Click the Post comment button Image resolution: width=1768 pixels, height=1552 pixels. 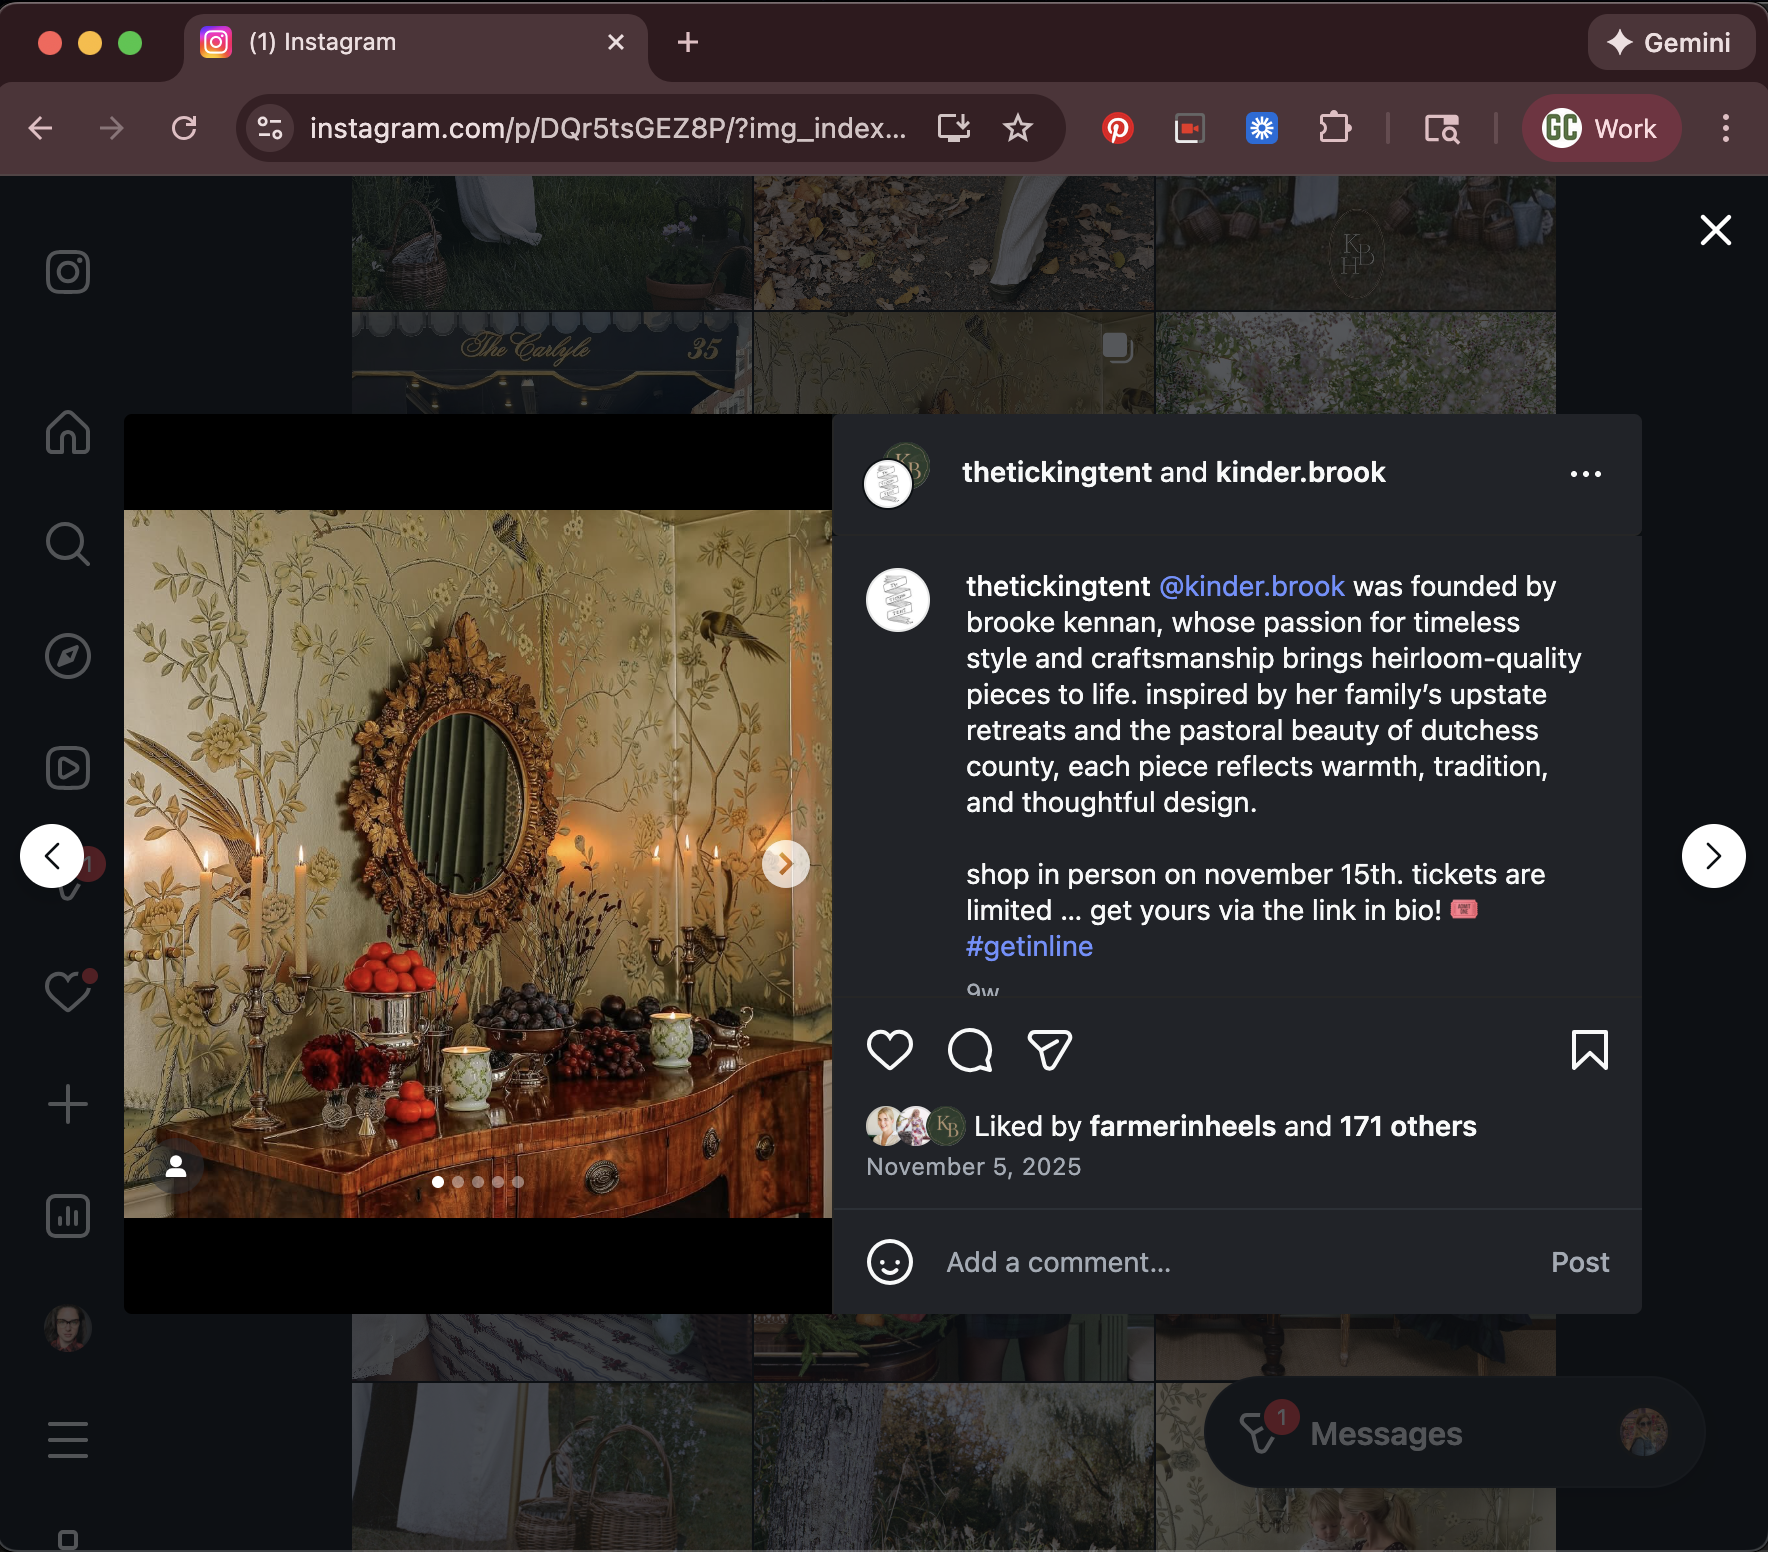click(1580, 1262)
